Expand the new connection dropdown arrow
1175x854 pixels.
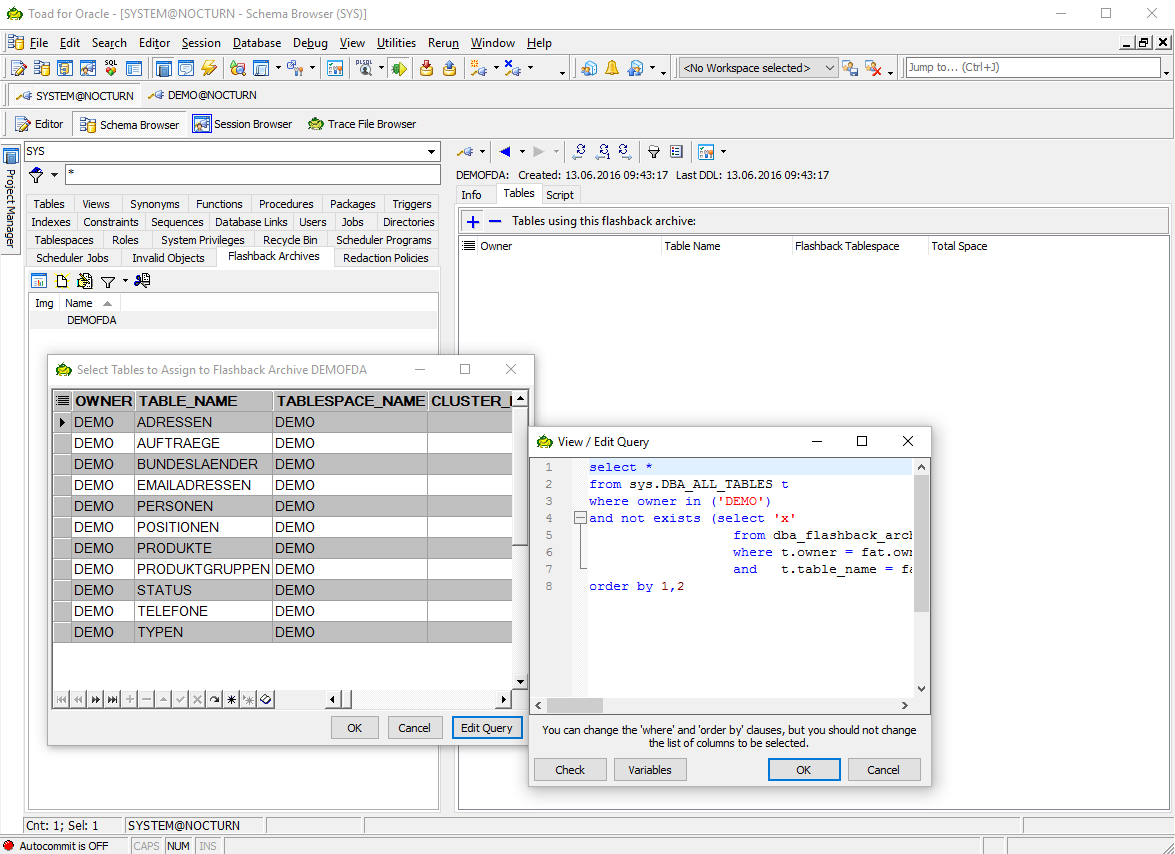pyautogui.click(x=495, y=68)
